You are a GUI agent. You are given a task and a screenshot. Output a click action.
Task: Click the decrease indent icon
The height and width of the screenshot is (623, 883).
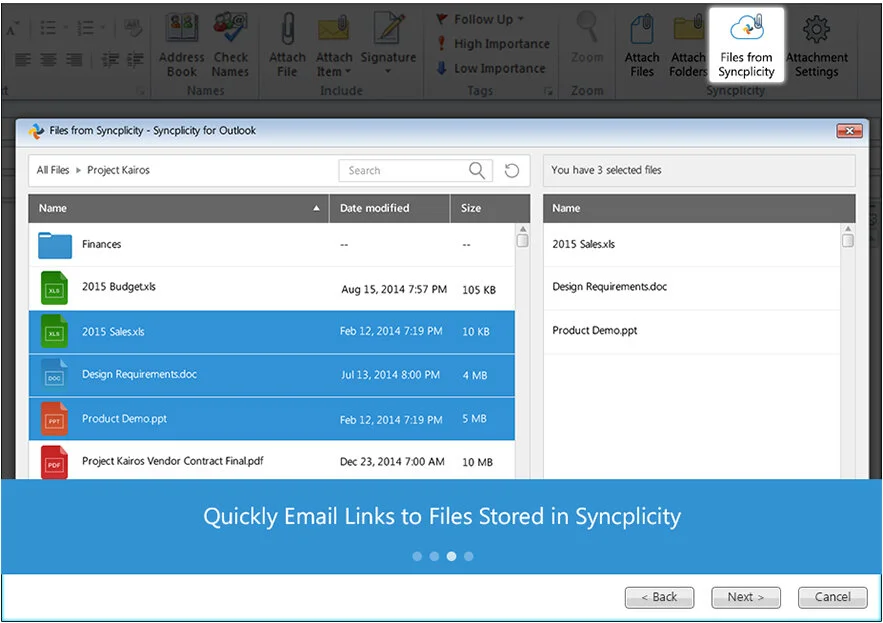point(110,59)
